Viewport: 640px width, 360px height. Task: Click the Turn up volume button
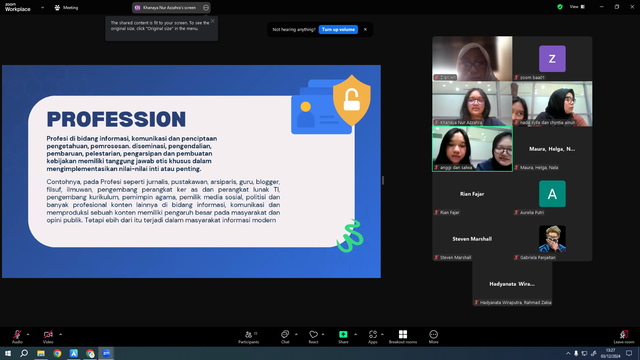tap(338, 29)
